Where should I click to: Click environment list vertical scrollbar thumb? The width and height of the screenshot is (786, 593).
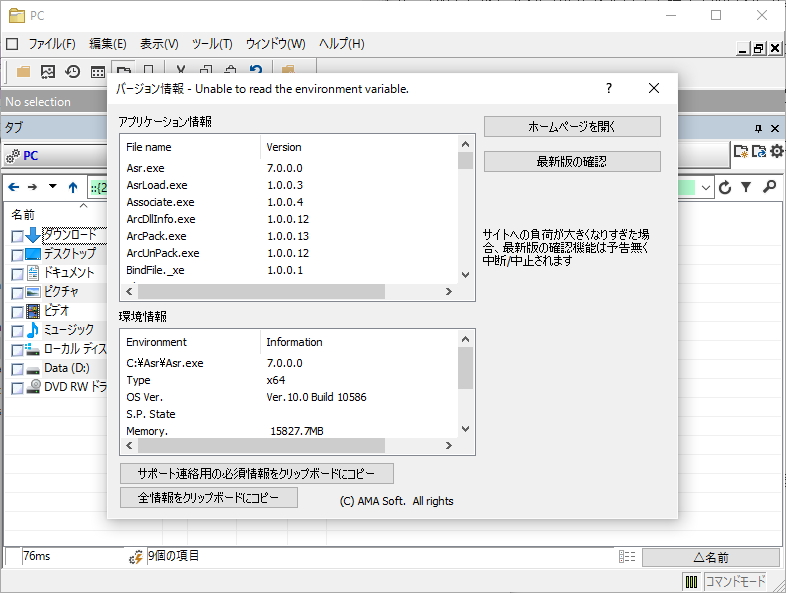(465, 368)
